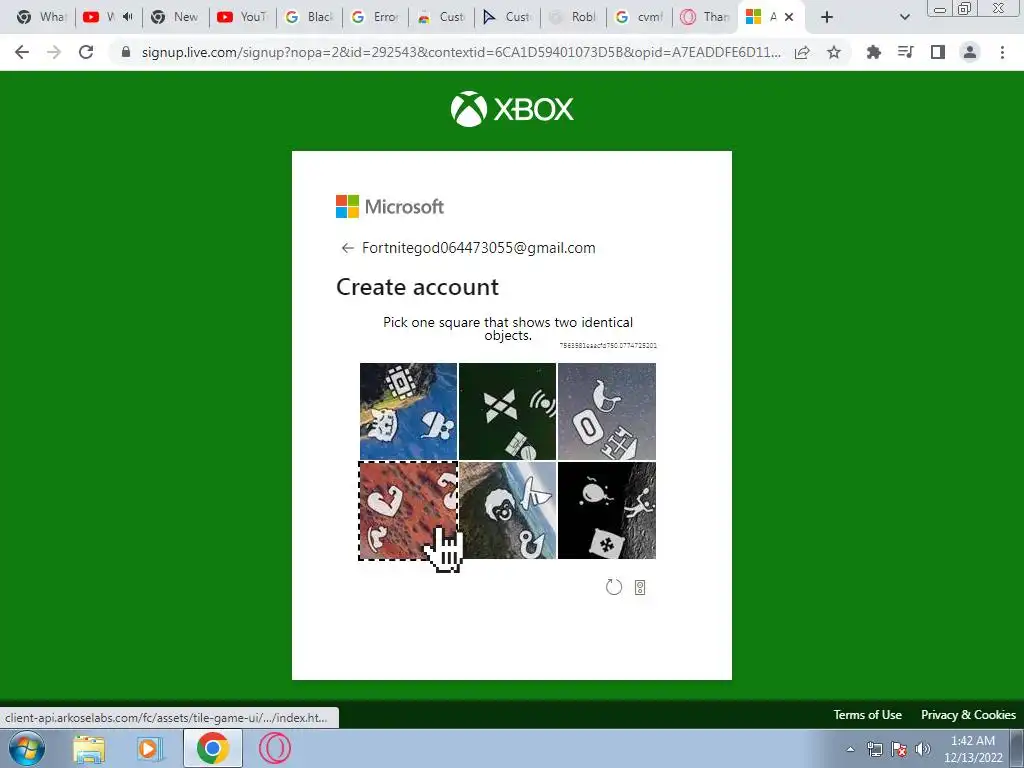Open File Explorer from taskbar

[89, 748]
